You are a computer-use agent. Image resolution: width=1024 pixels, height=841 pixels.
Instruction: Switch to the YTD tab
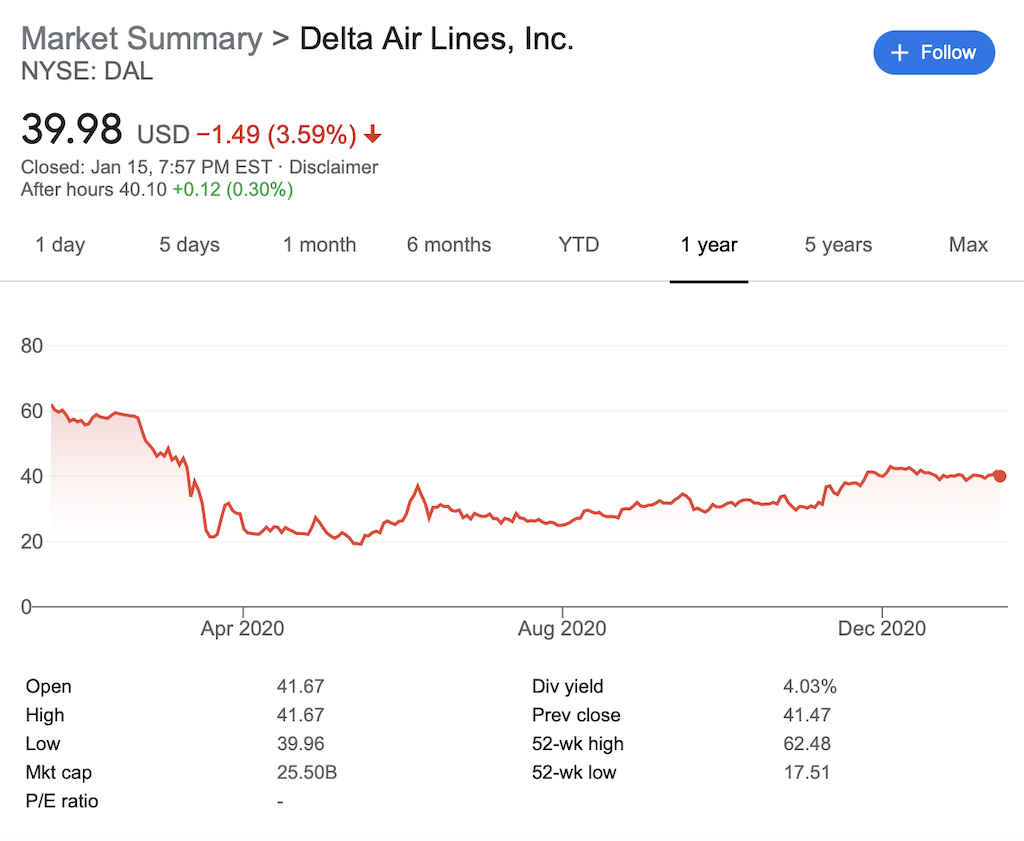click(x=579, y=245)
